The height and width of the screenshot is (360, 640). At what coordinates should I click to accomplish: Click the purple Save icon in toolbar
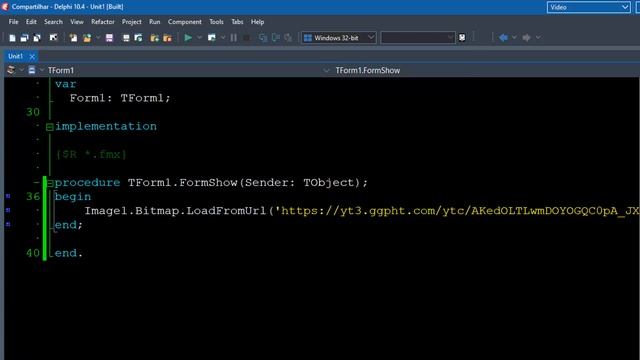(109, 38)
